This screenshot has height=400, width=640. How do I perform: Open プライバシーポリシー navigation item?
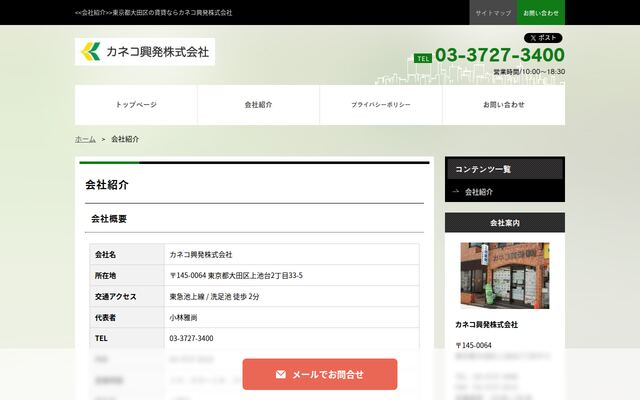pos(381,105)
